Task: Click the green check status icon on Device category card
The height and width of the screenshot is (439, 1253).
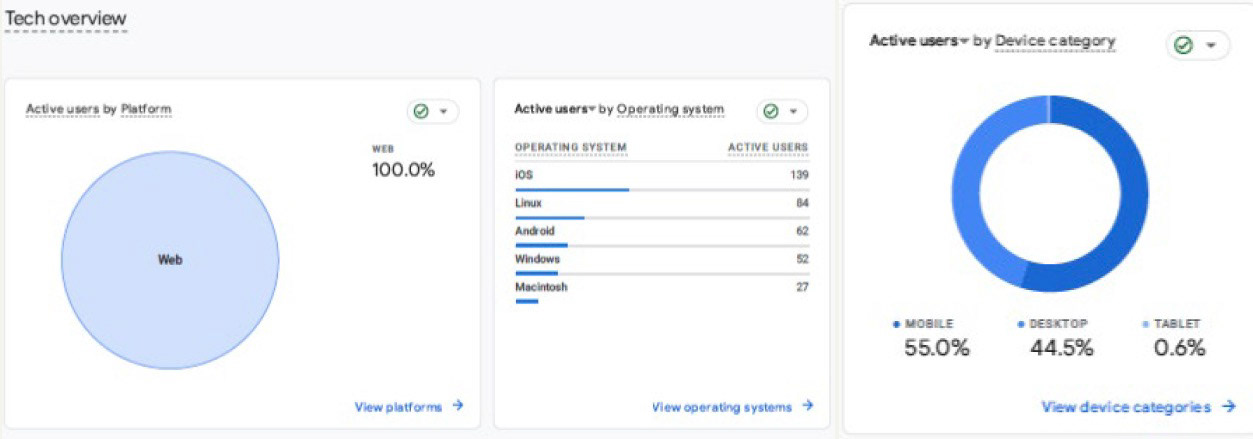Action: coord(1183,45)
